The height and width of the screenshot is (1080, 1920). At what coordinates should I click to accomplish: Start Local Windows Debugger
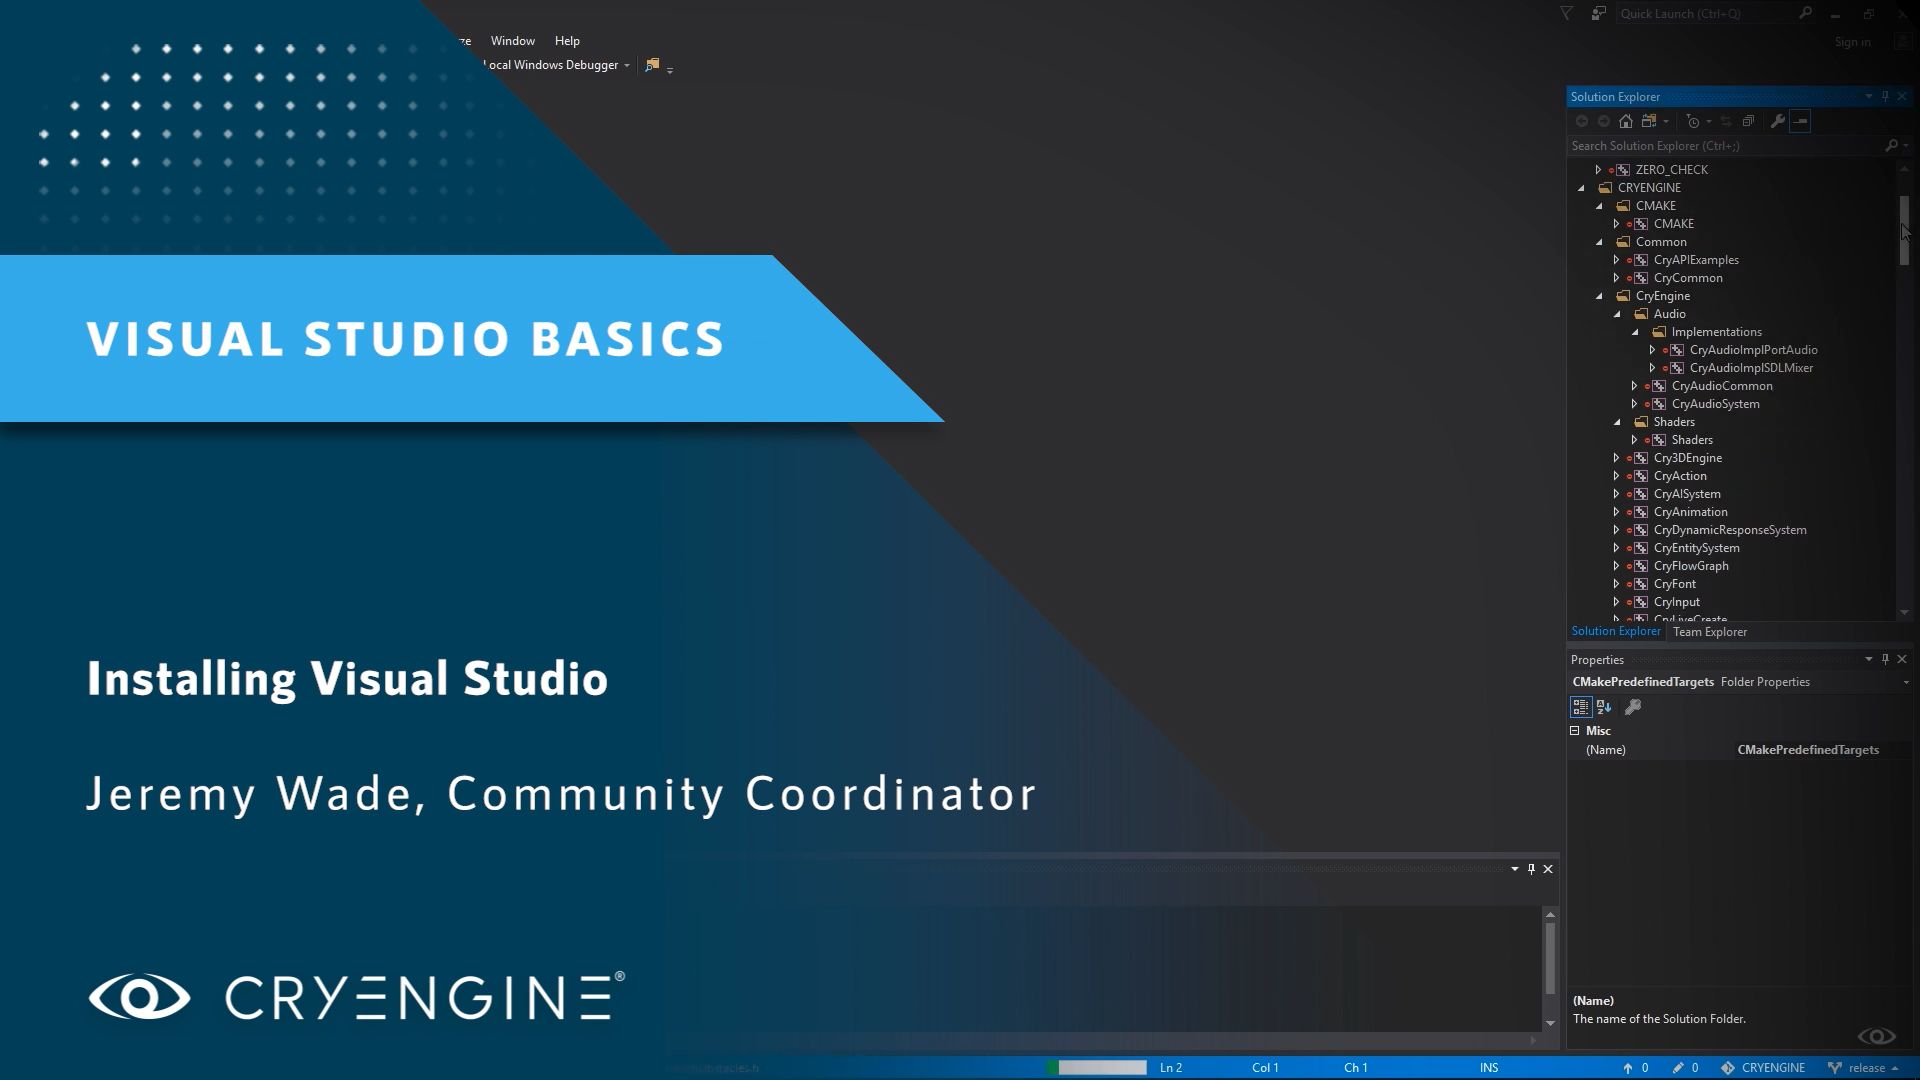[550, 64]
